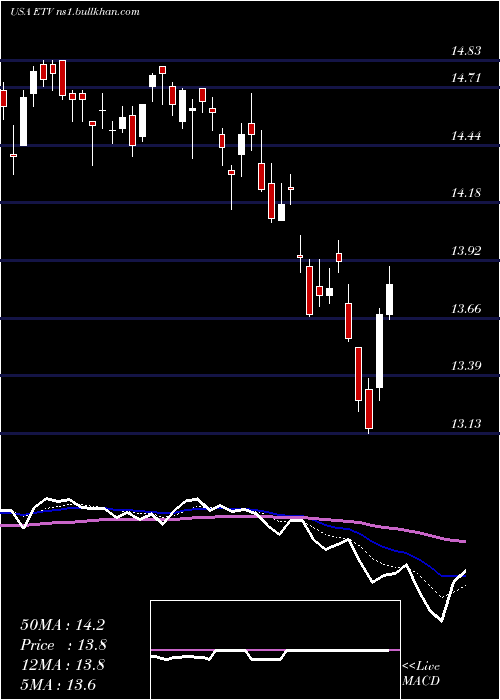Click the Live MACD label

(x=421, y=674)
